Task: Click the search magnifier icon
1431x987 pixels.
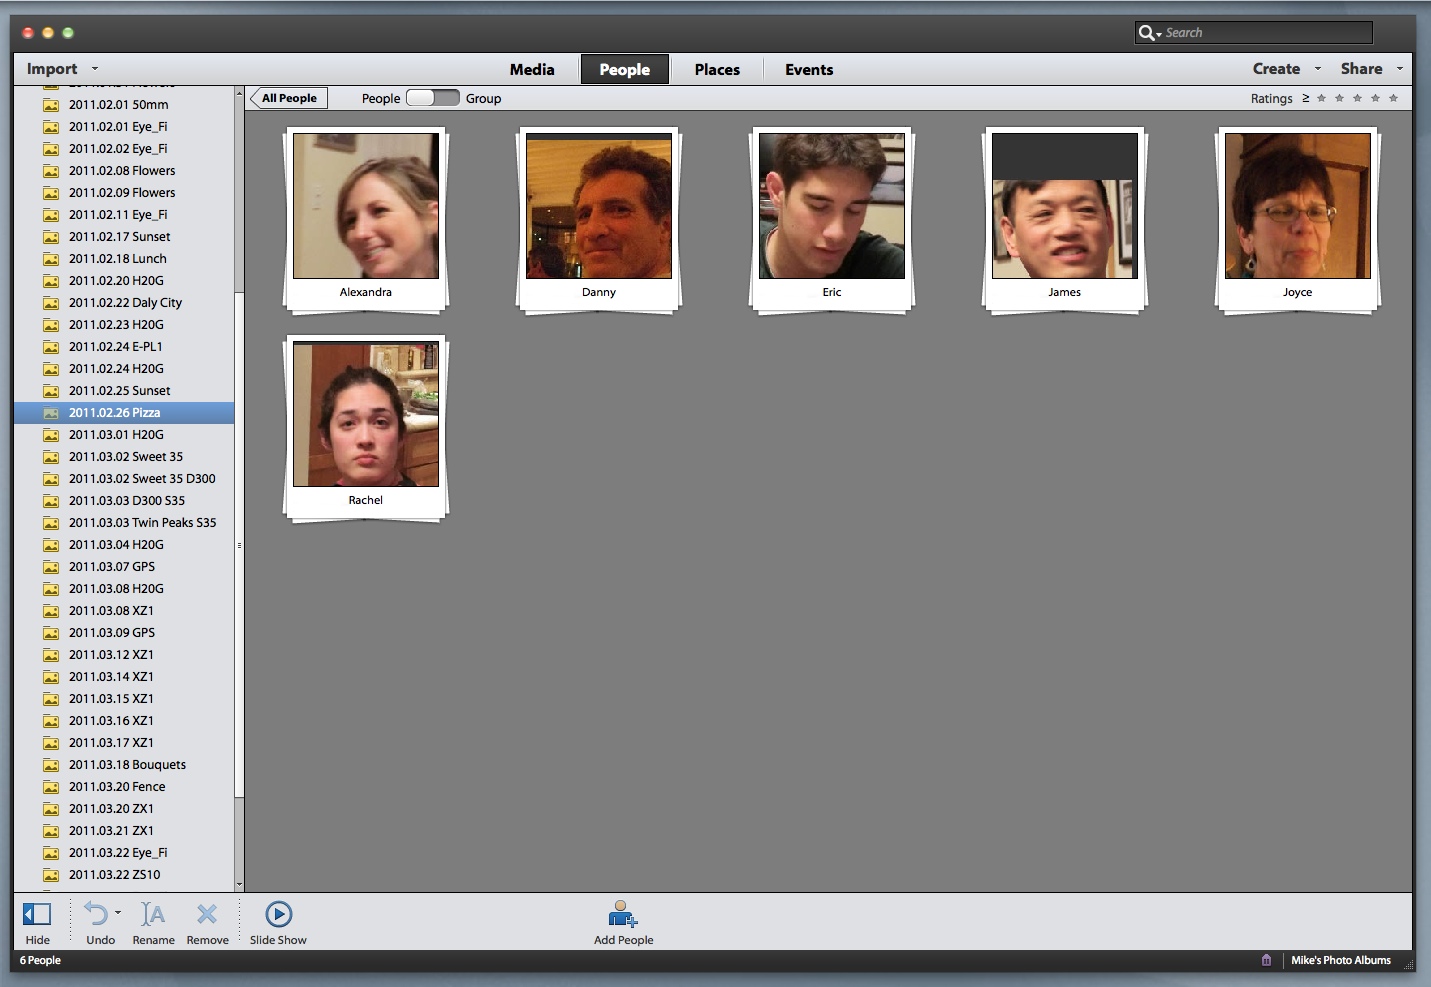Action: [x=1147, y=33]
